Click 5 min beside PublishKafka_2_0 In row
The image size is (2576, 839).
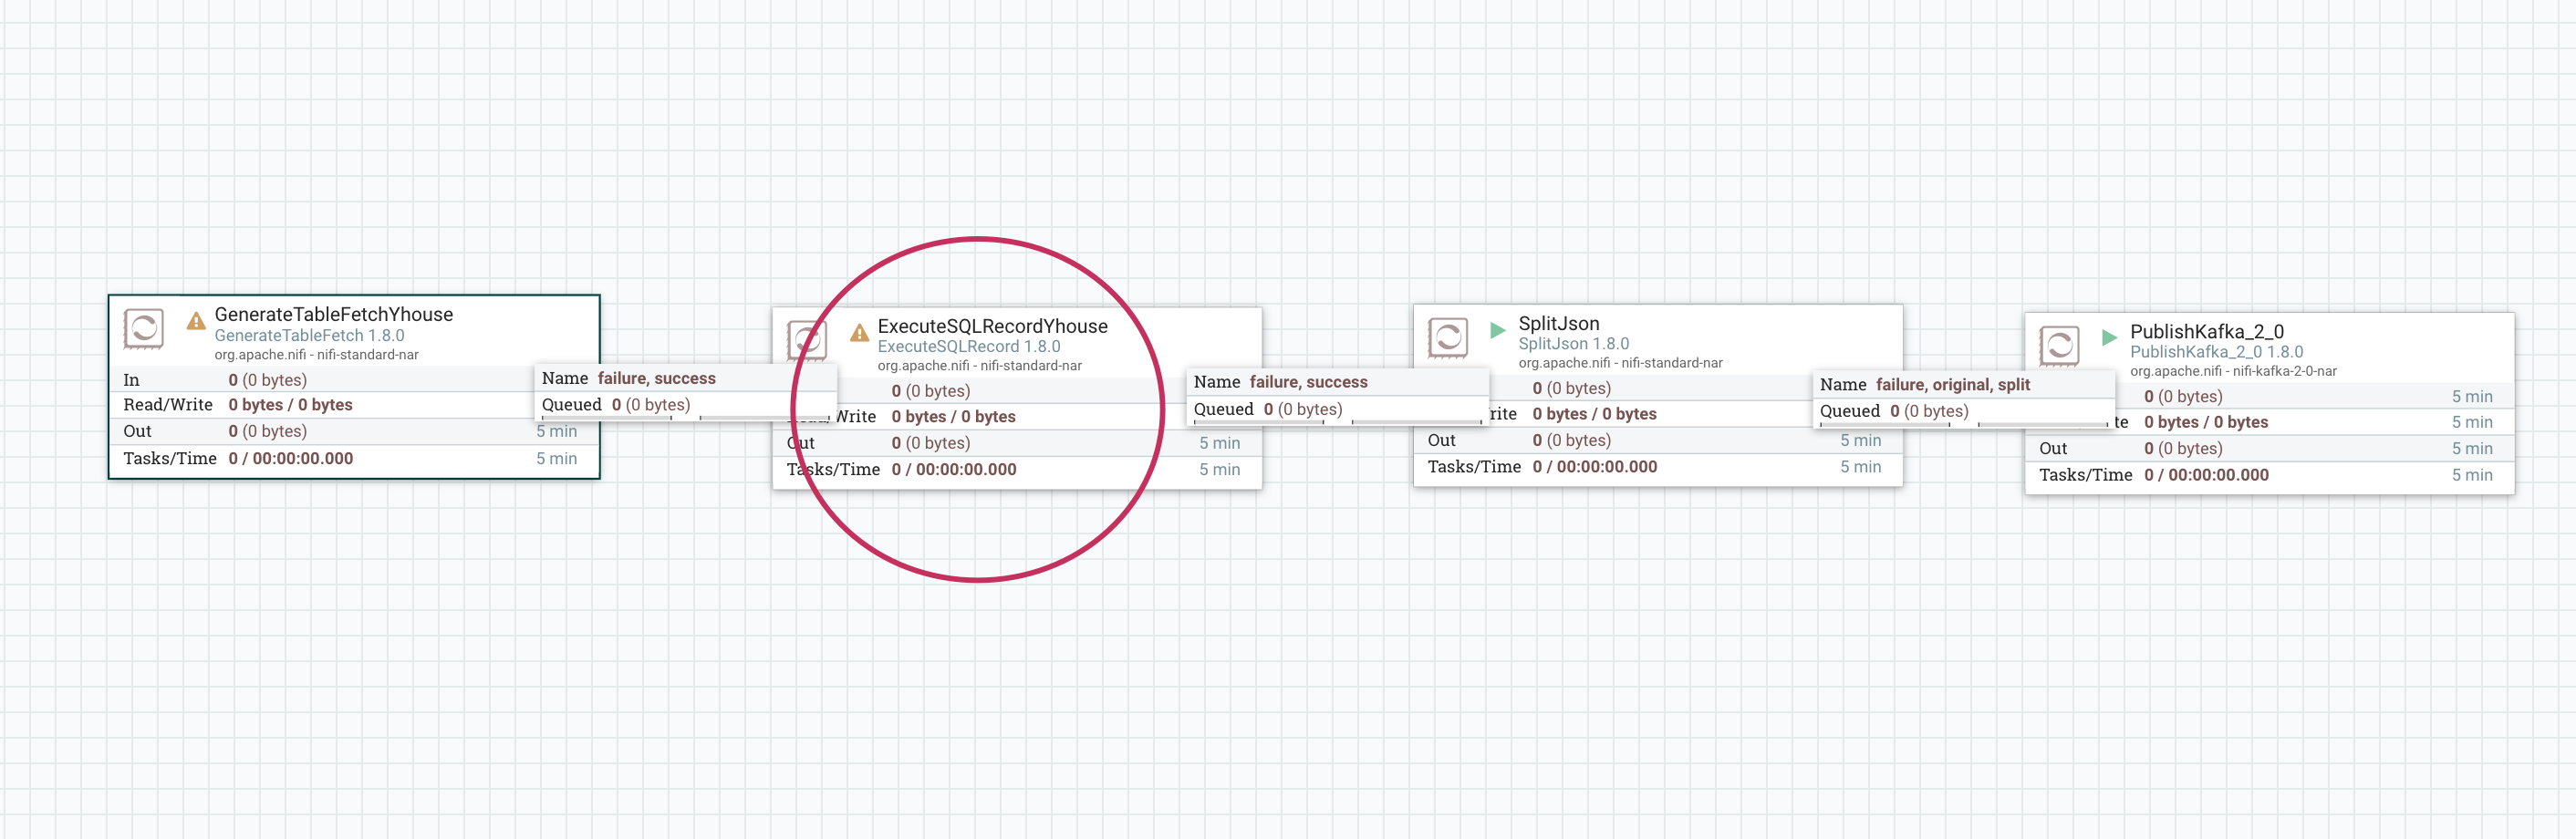2472,397
